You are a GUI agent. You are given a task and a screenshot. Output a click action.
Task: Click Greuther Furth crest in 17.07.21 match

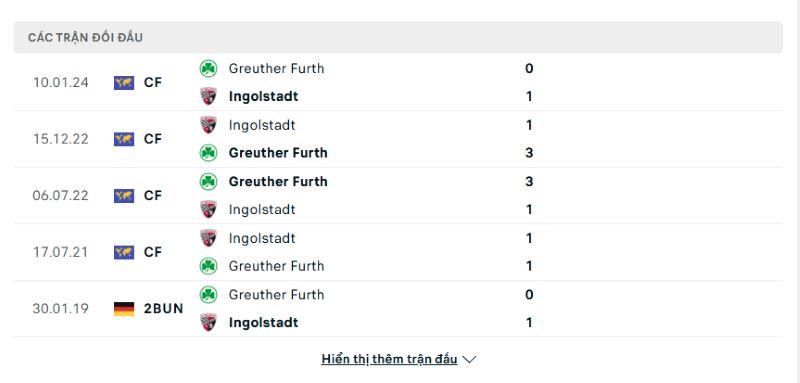tap(208, 266)
